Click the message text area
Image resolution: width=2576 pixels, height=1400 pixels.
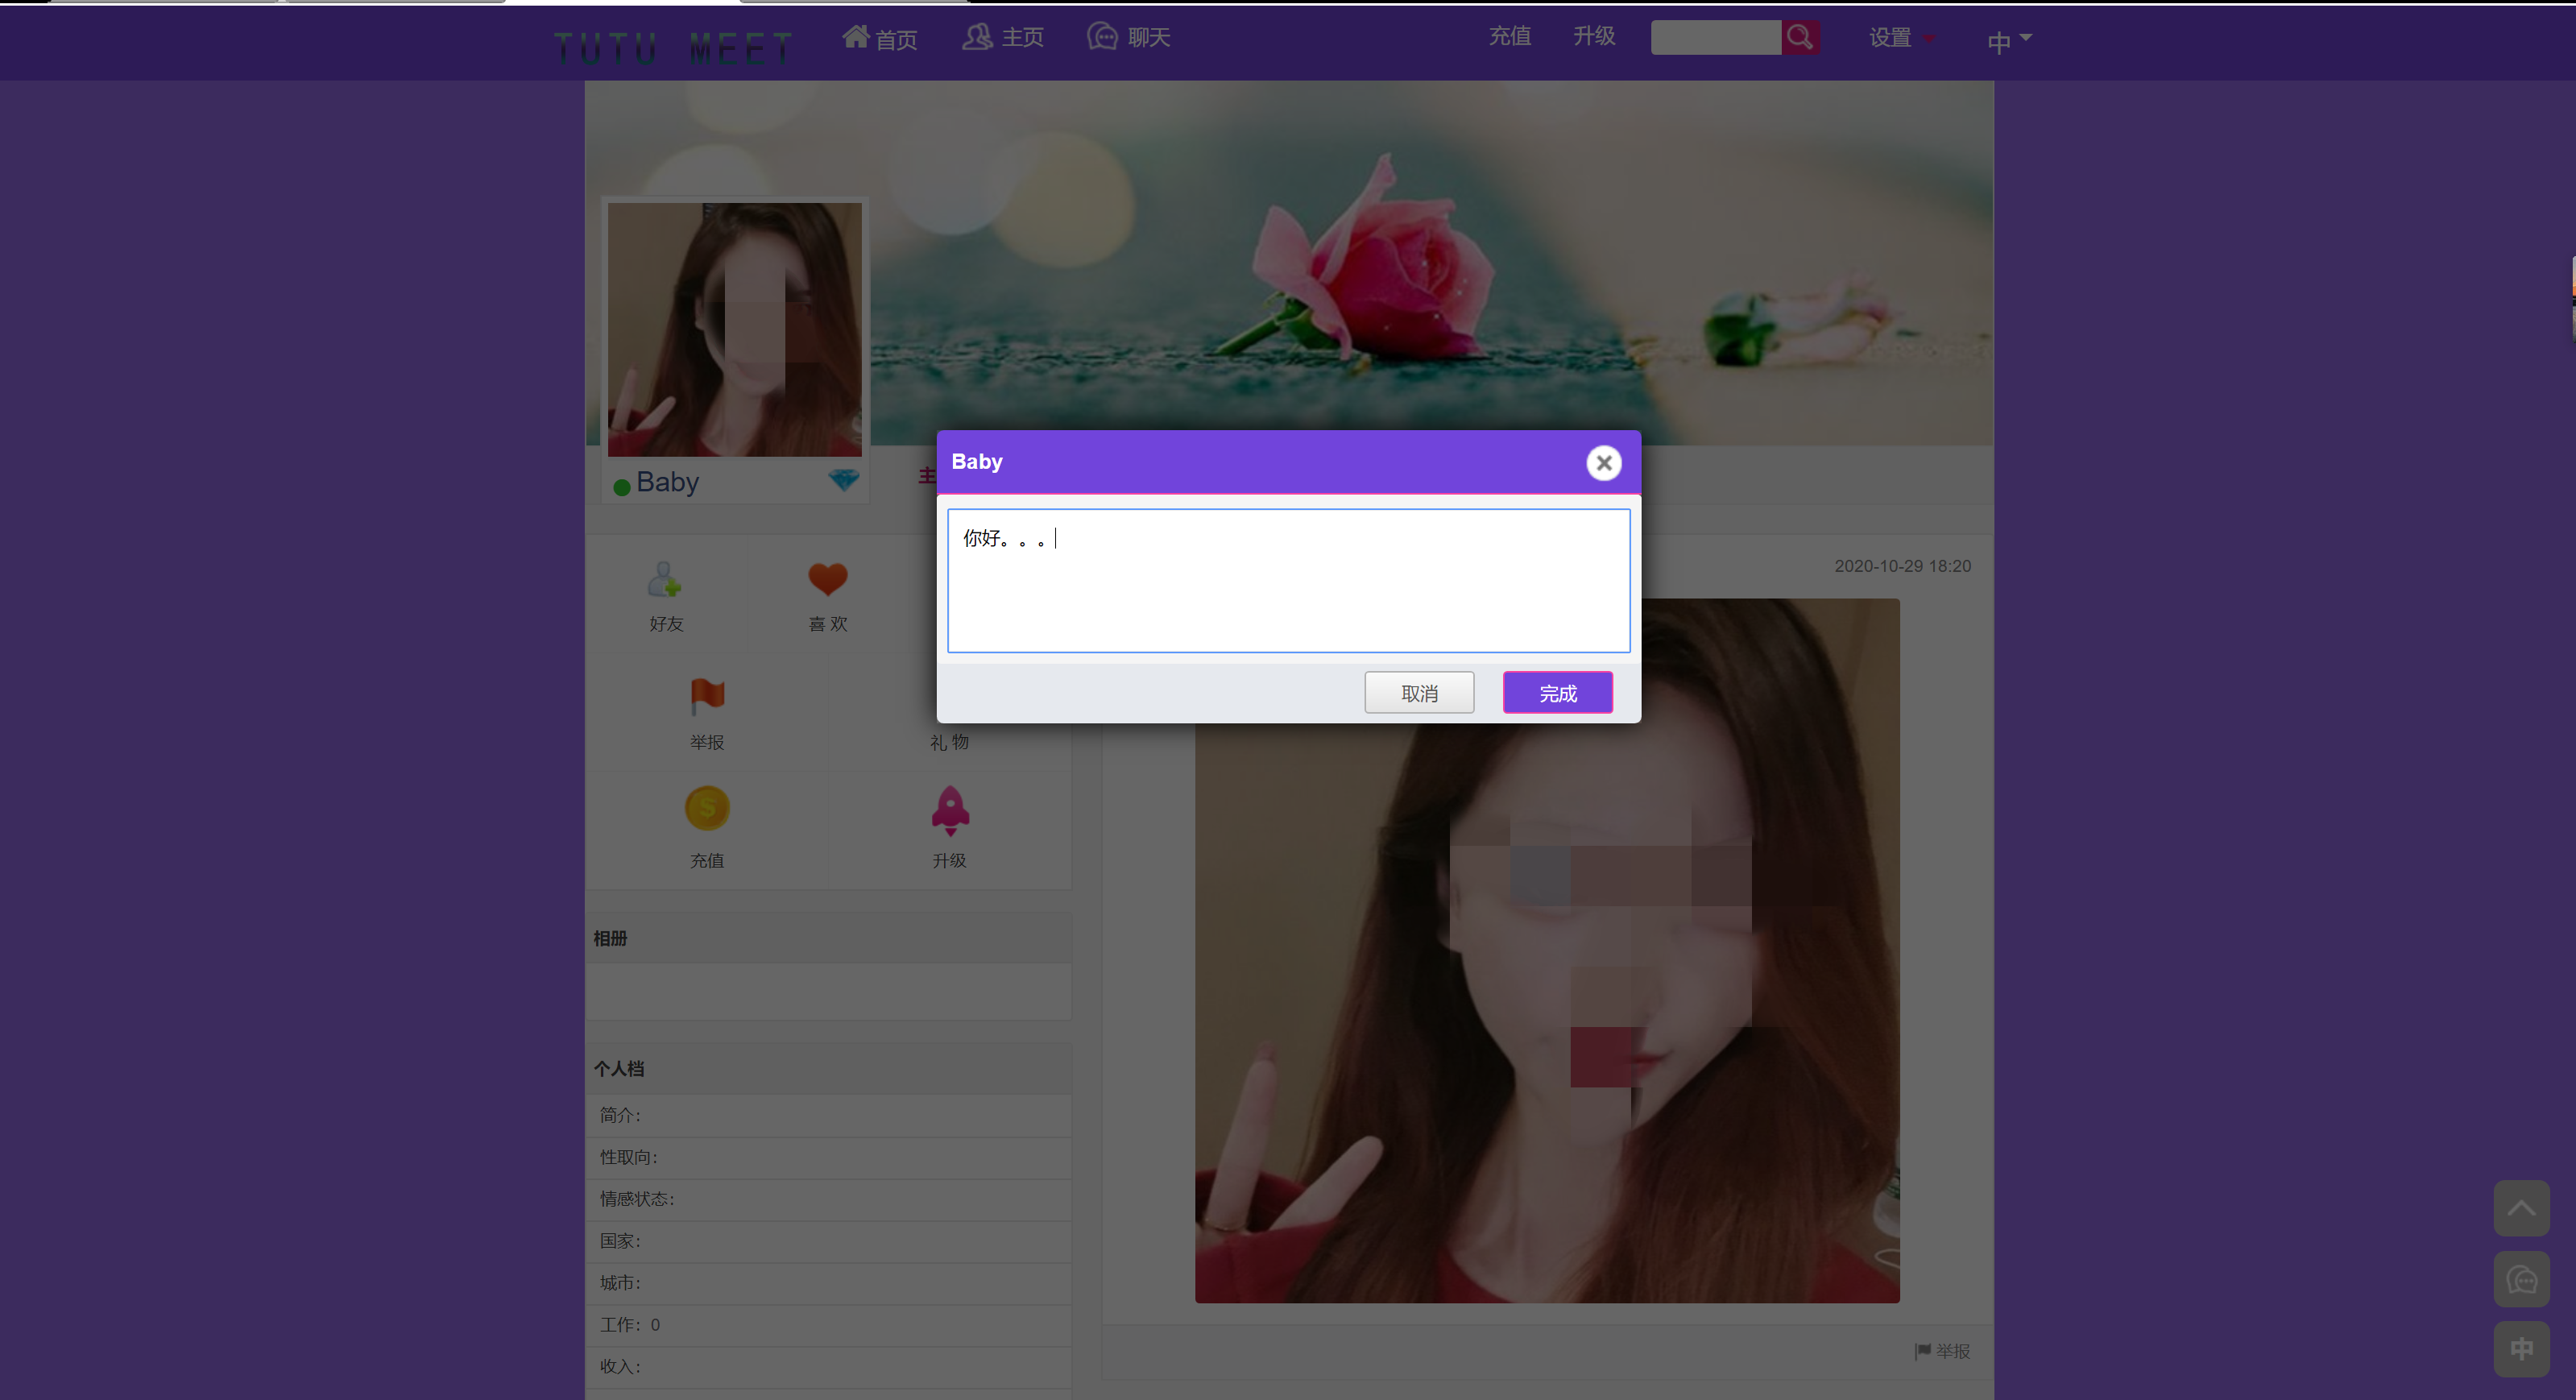[1288, 581]
